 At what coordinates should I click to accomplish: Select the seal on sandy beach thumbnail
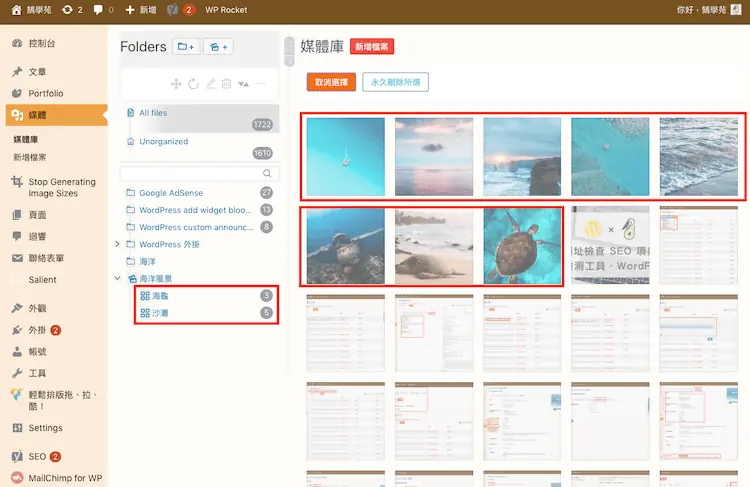point(434,246)
